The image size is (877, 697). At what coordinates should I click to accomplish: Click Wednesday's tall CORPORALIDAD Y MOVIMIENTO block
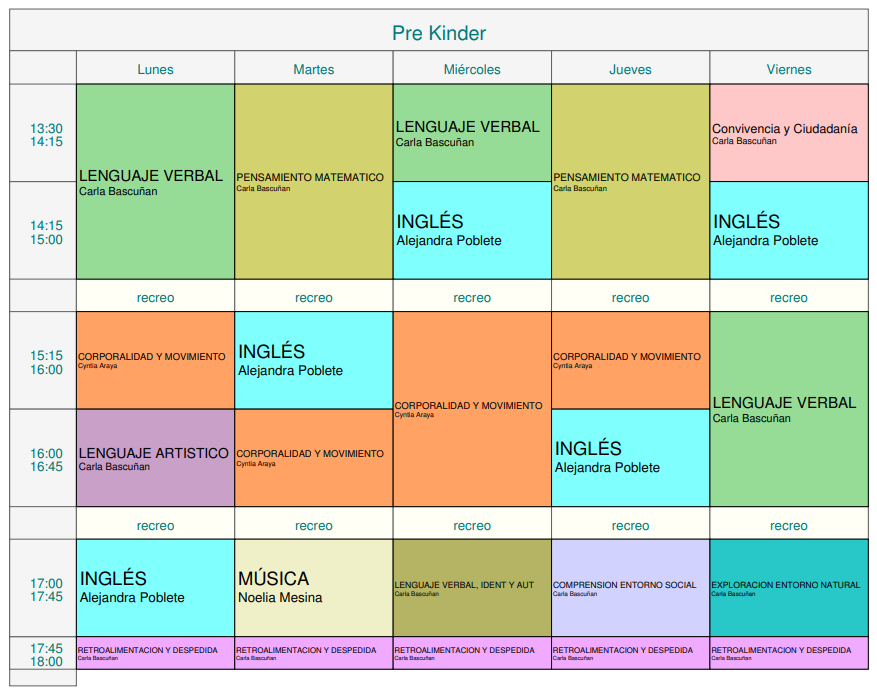(x=472, y=408)
